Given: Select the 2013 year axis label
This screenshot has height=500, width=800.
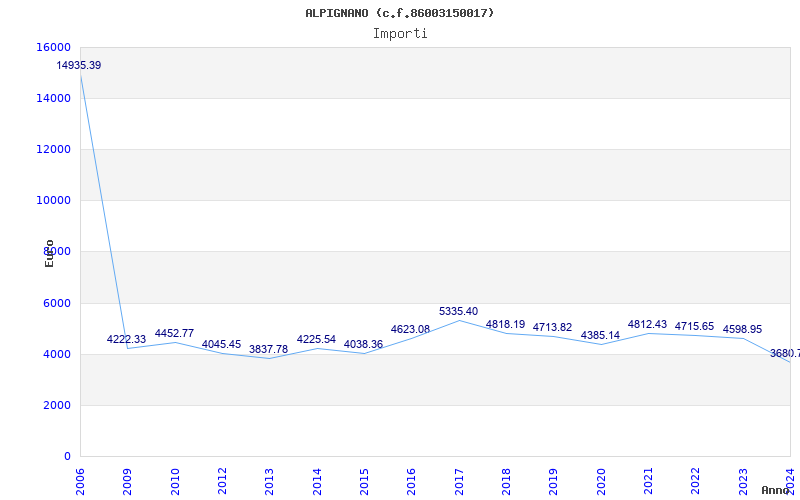Looking at the screenshot, I should click(x=270, y=480).
